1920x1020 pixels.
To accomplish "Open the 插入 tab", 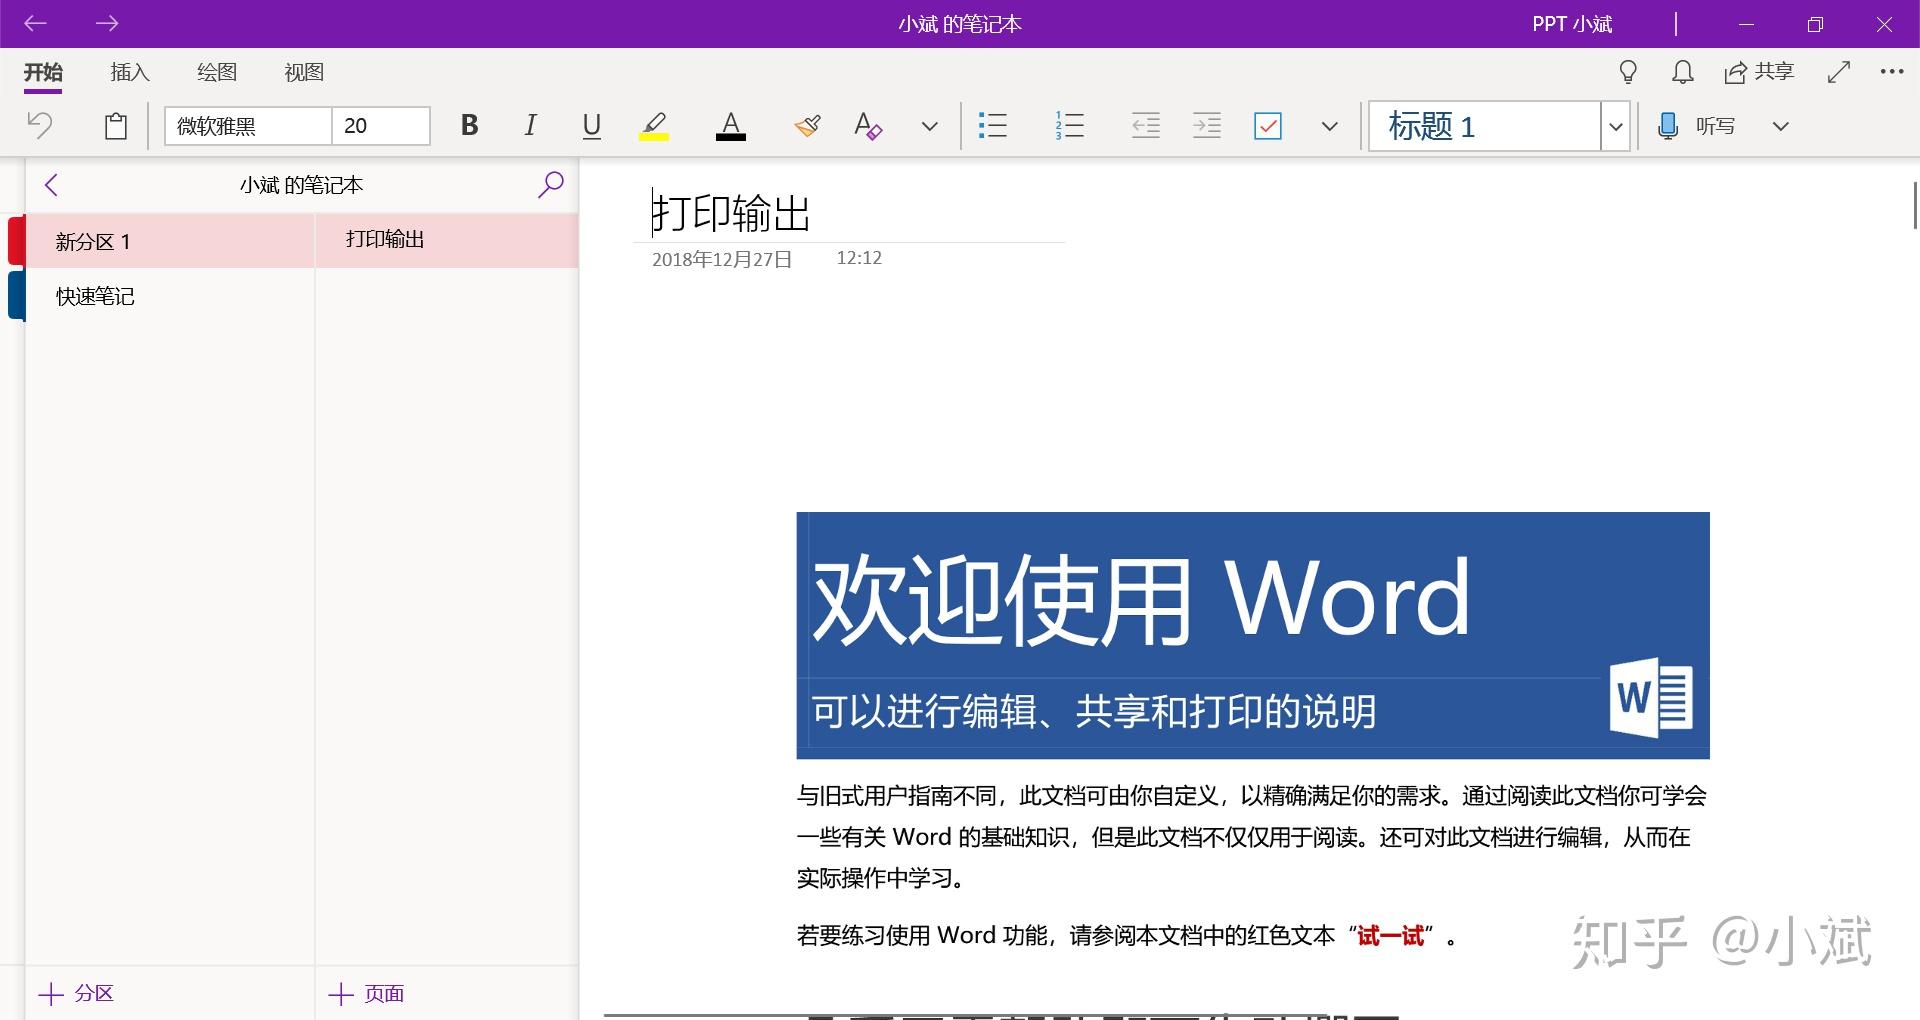I will [130, 72].
